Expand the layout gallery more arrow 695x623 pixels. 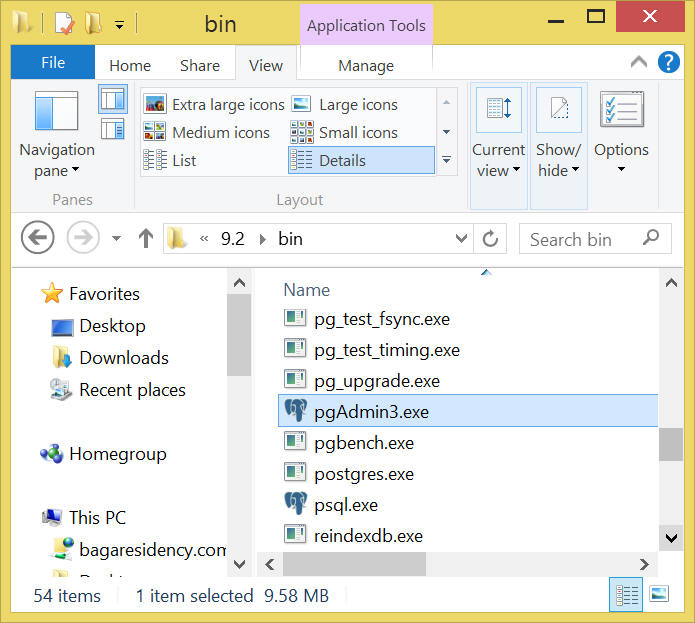click(446, 160)
